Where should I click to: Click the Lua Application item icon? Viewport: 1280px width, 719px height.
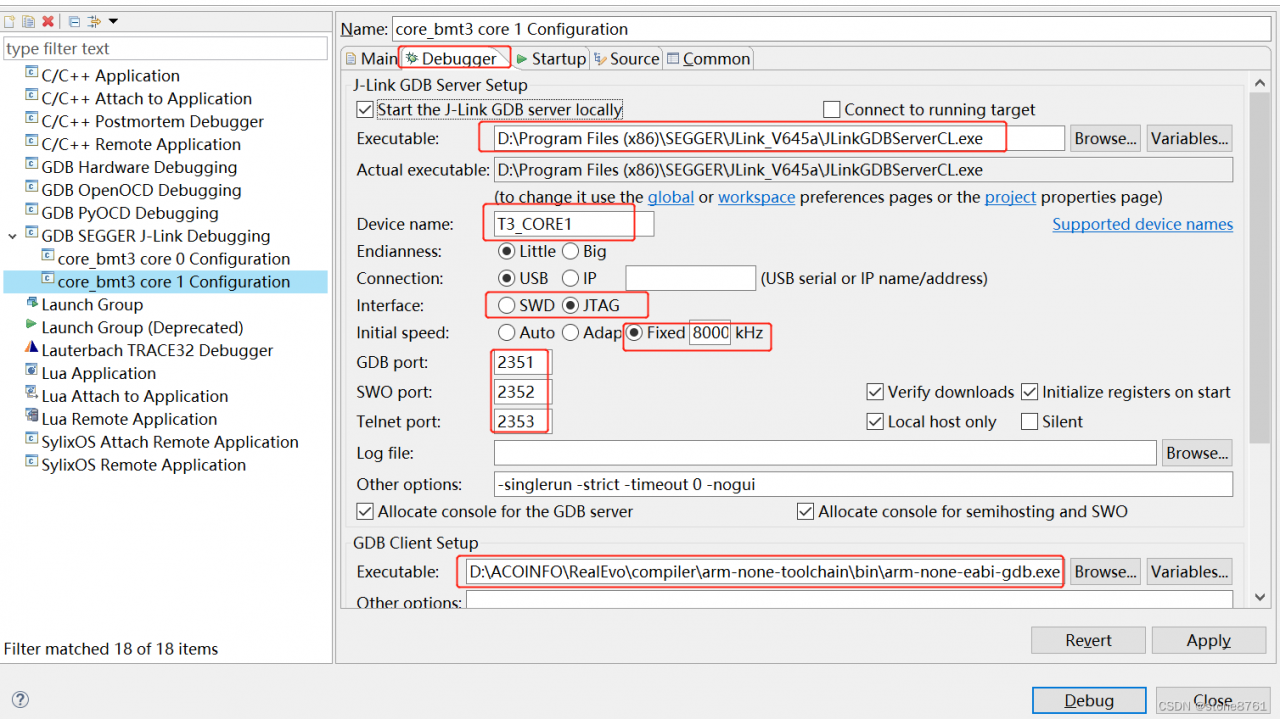pos(32,371)
